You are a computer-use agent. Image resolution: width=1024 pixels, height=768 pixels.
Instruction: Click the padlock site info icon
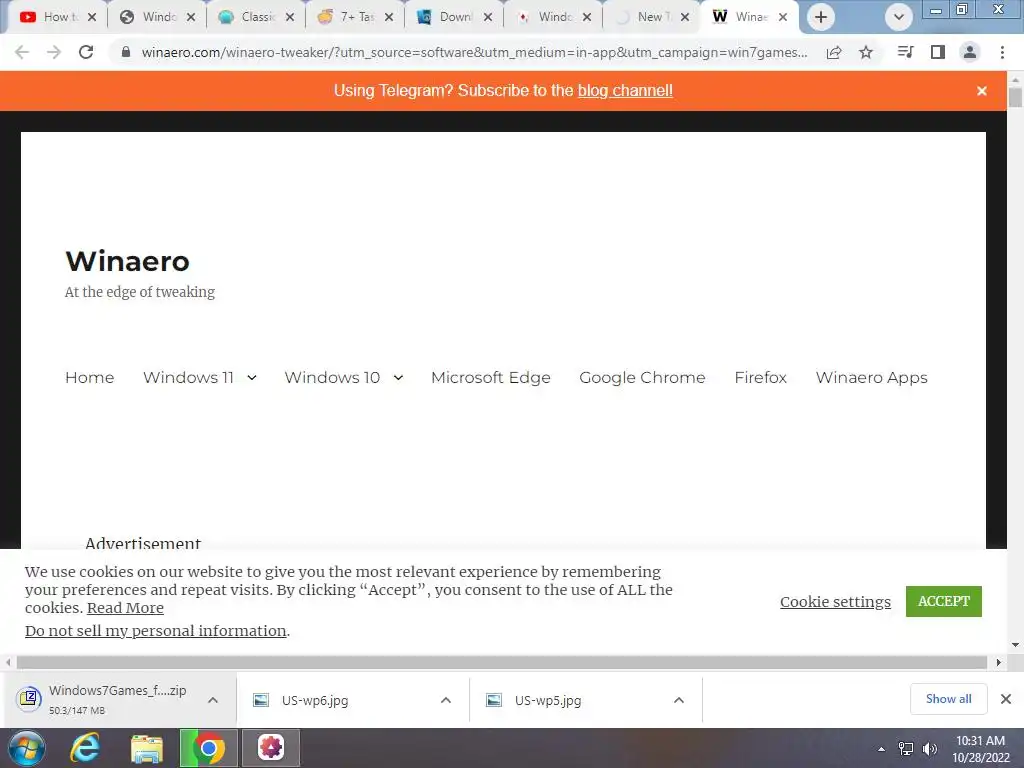126,52
